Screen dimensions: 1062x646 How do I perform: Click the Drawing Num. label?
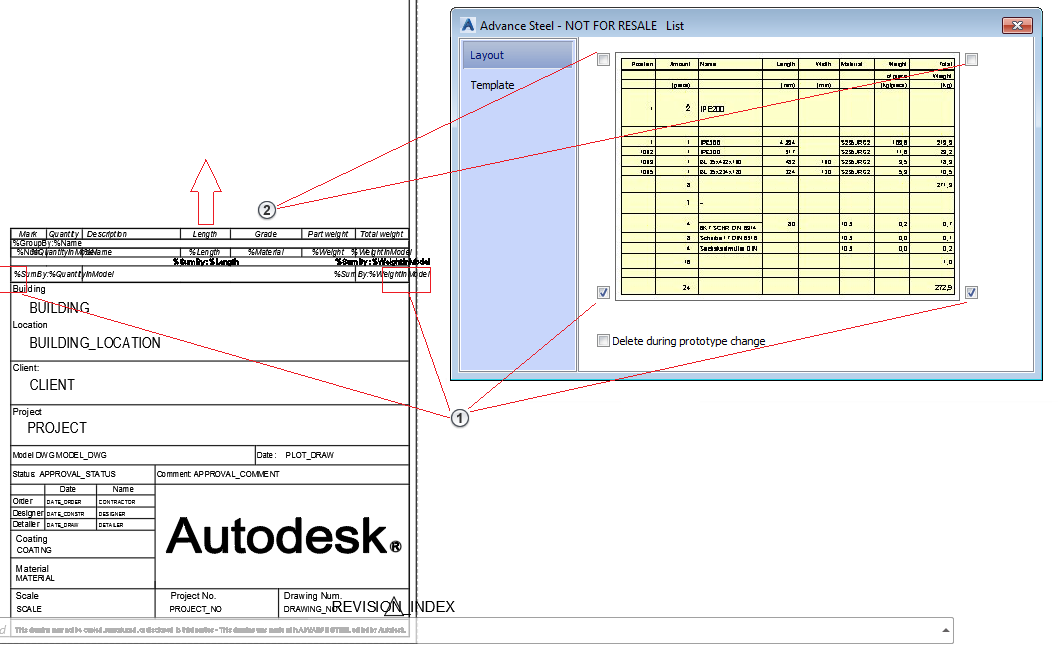312,596
